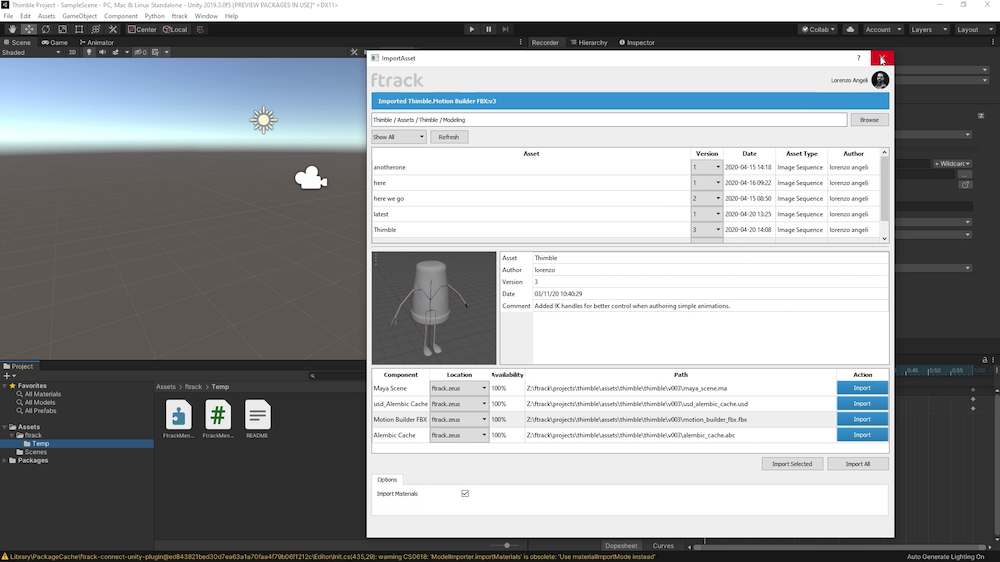The image size is (1000, 562).
Task: Click Import Selected button
Action: point(792,464)
